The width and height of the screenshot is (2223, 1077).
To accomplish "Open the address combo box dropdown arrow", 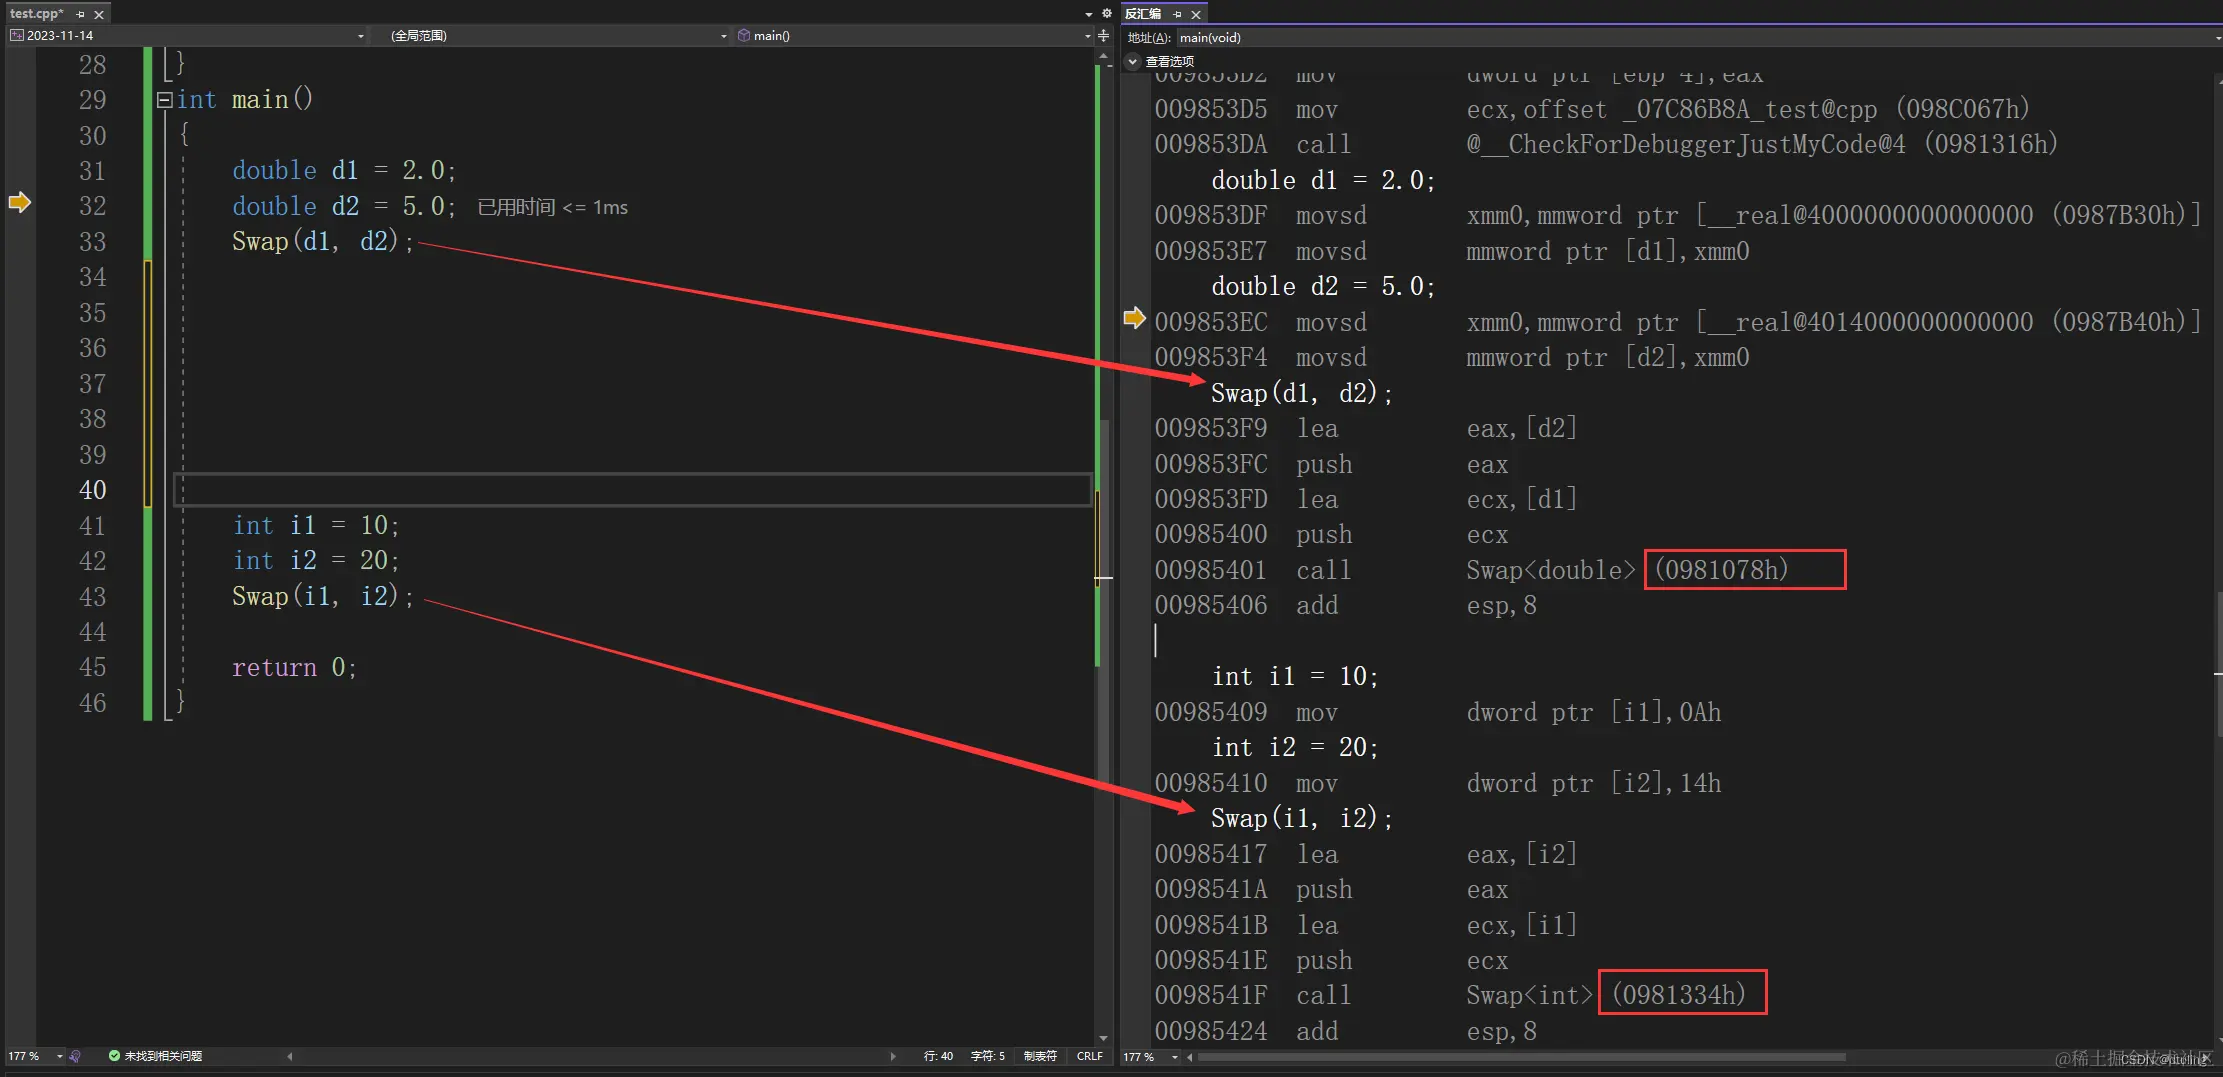I will click(2217, 38).
